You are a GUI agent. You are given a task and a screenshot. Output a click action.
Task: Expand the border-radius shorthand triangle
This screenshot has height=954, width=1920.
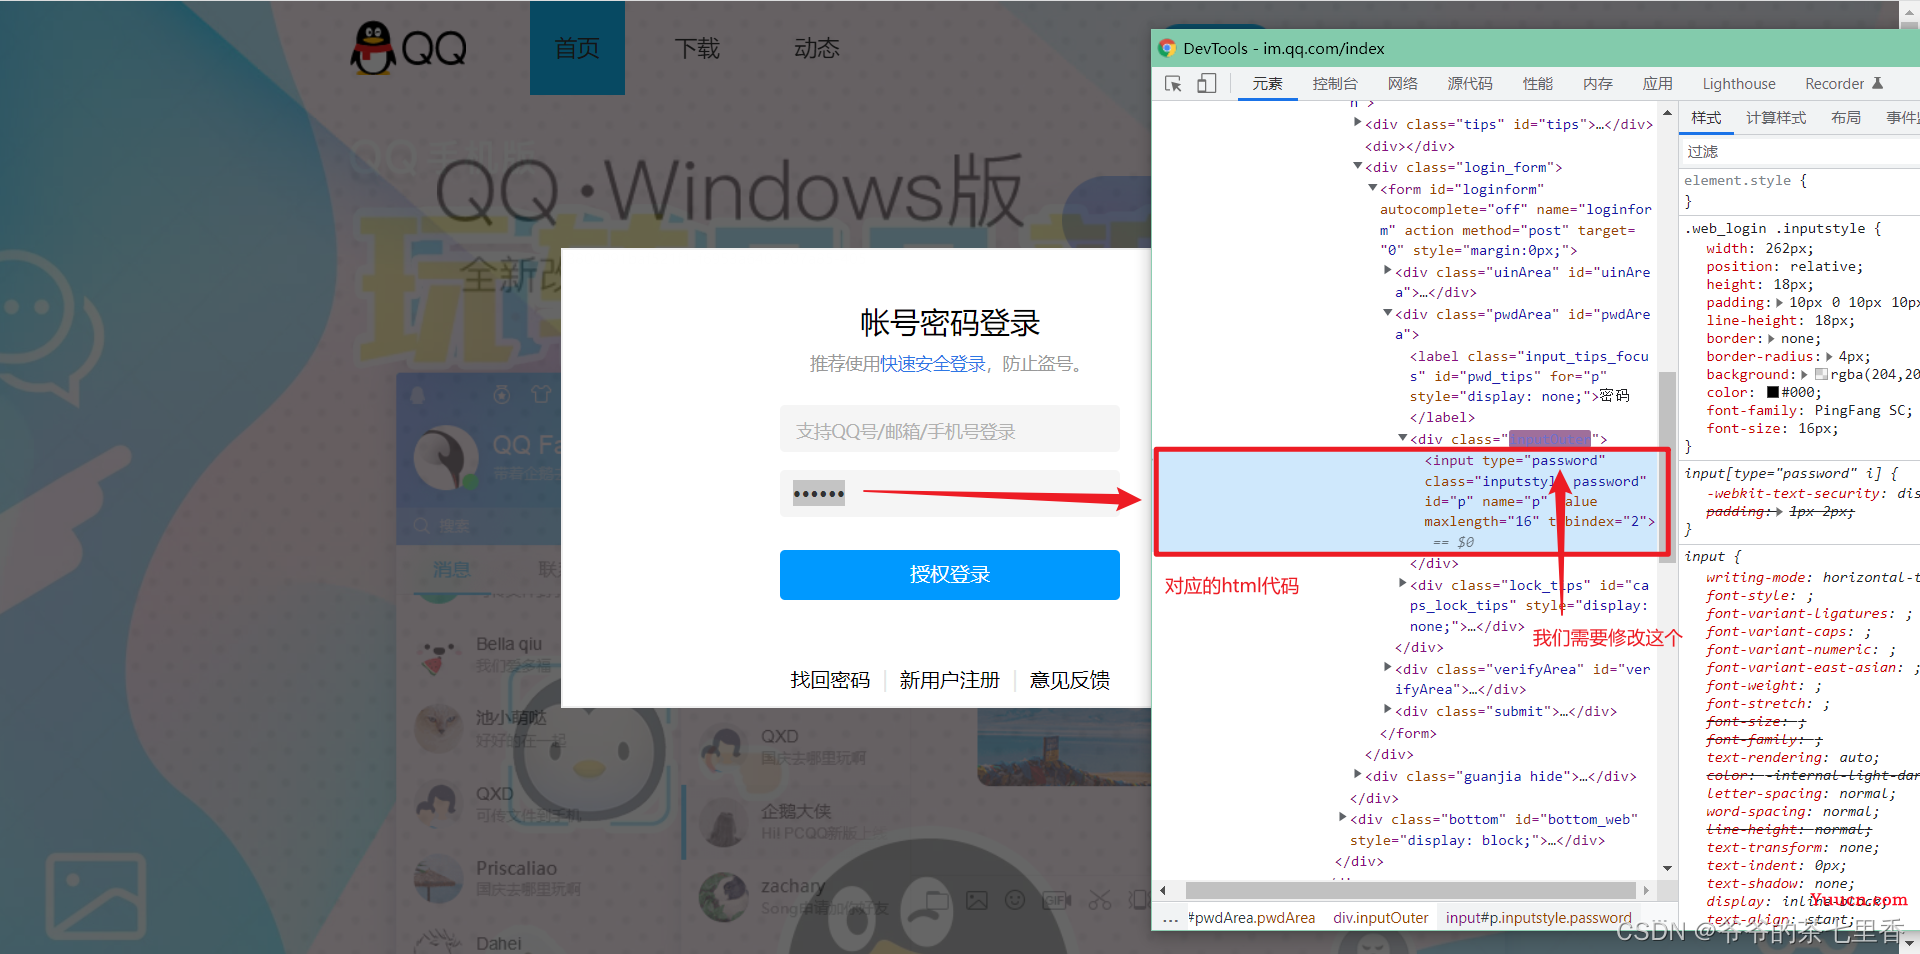(x=1829, y=357)
